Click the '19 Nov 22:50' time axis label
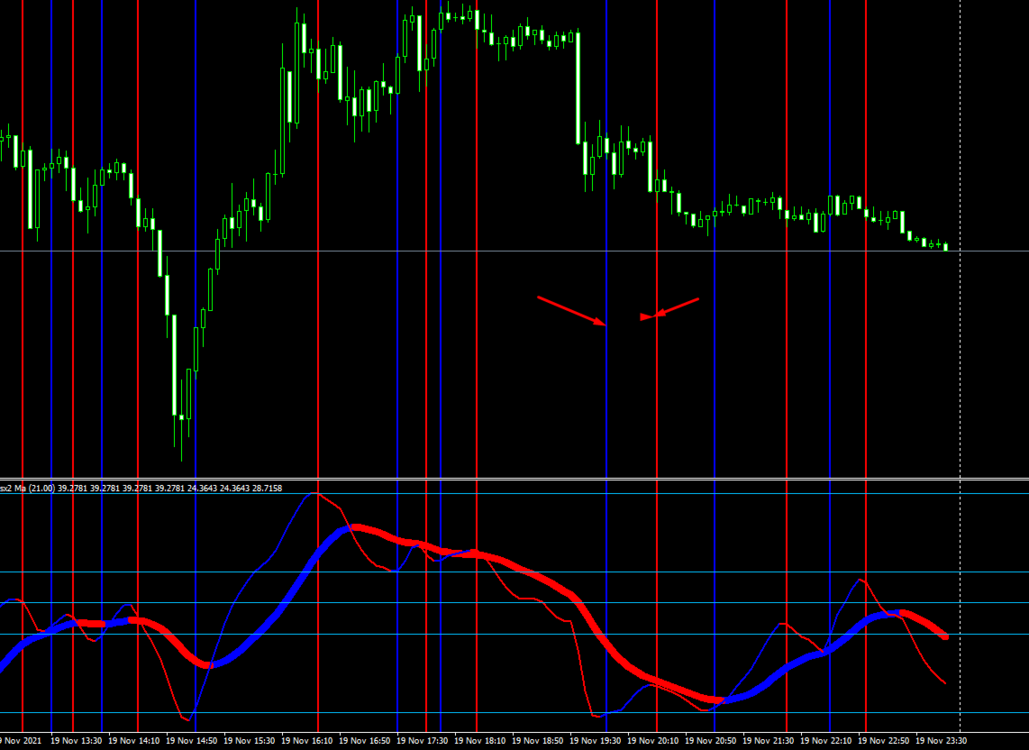Screen dimensions: 1029x750 (x=884, y=741)
